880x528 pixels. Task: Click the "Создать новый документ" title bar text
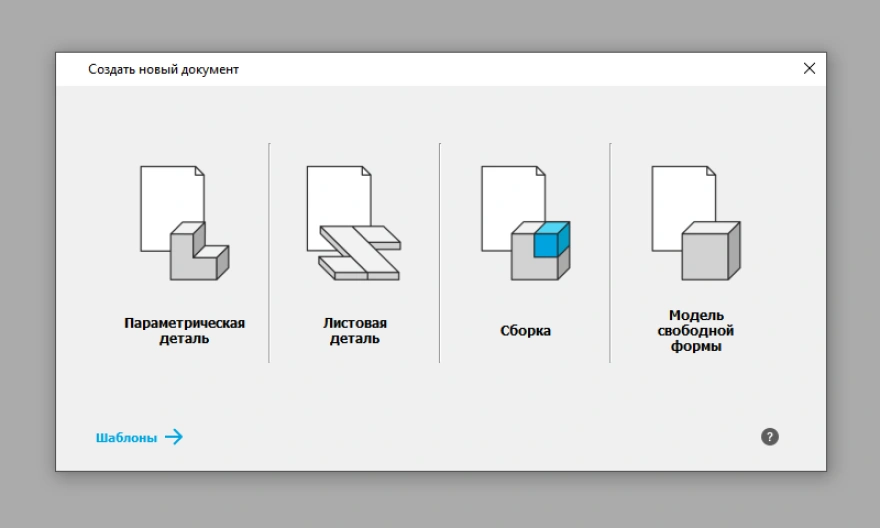point(163,69)
